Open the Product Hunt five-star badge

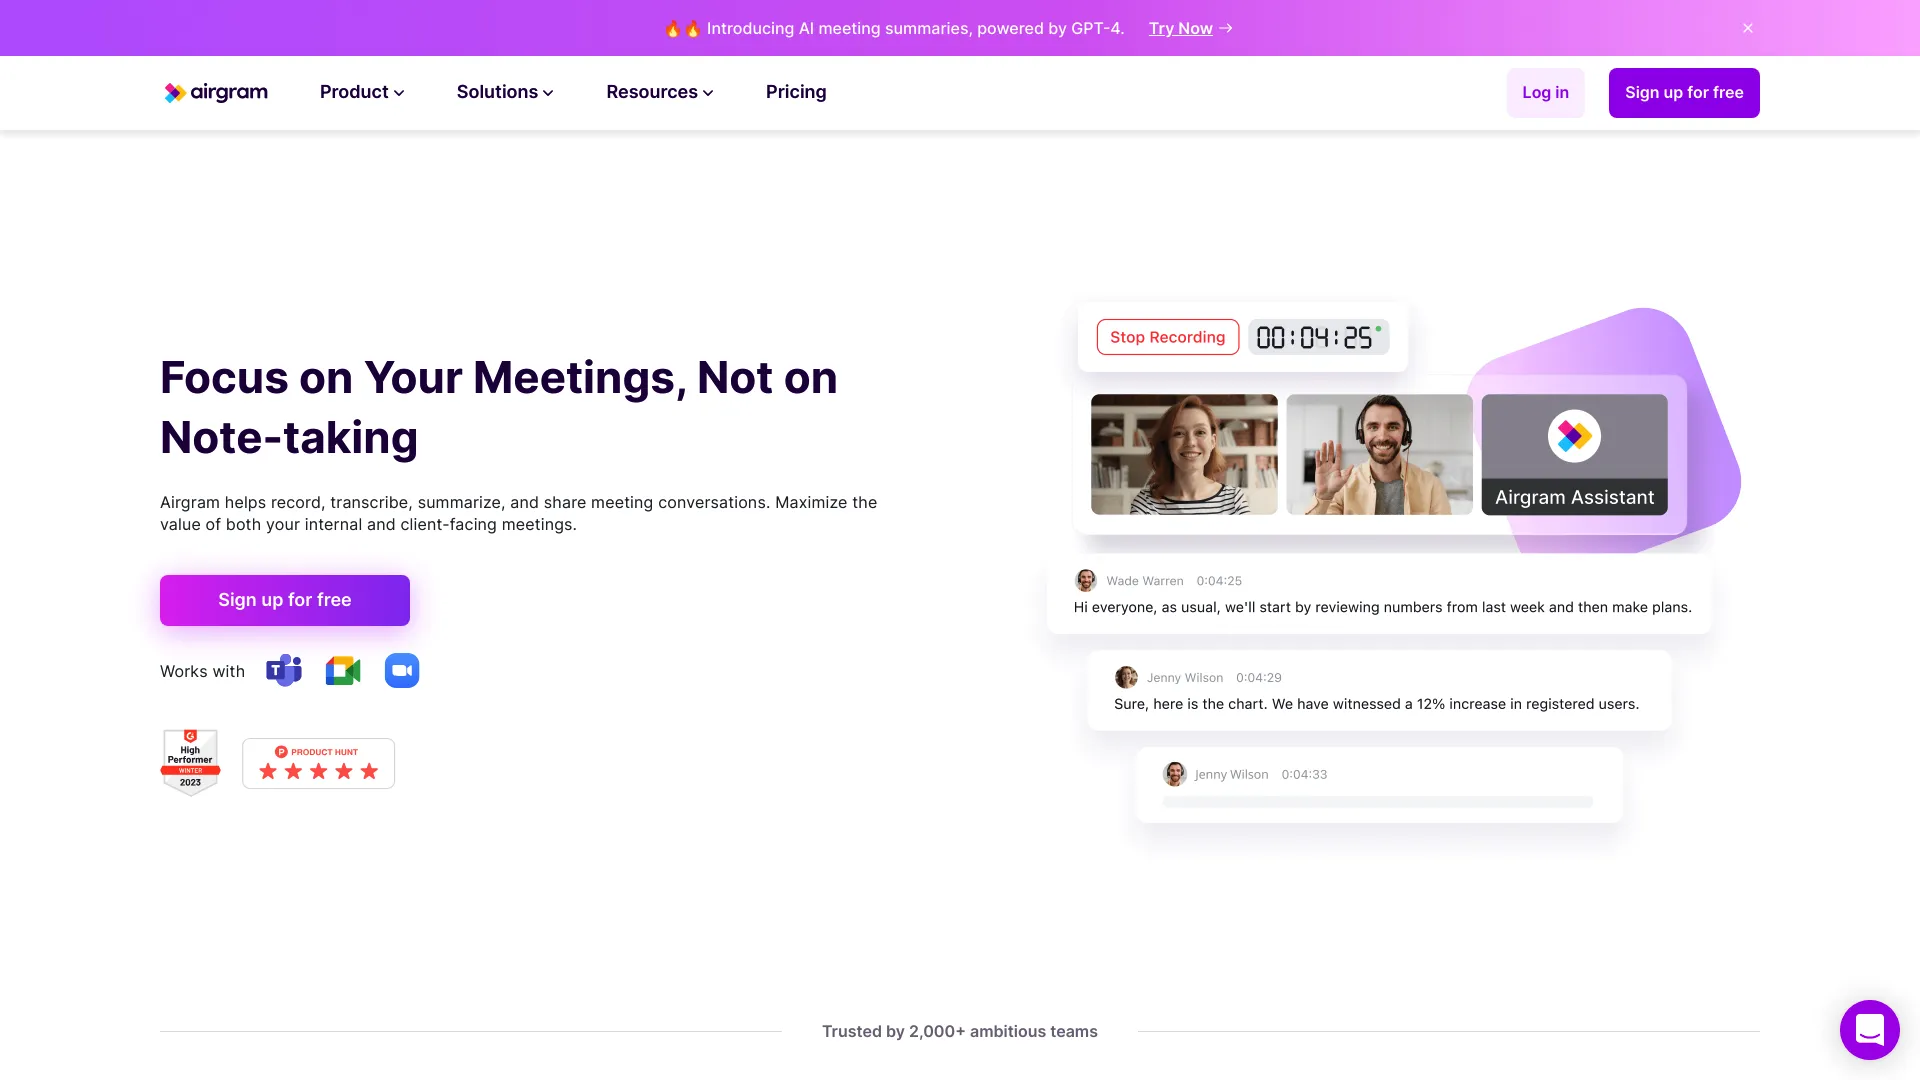coord(319,763)
